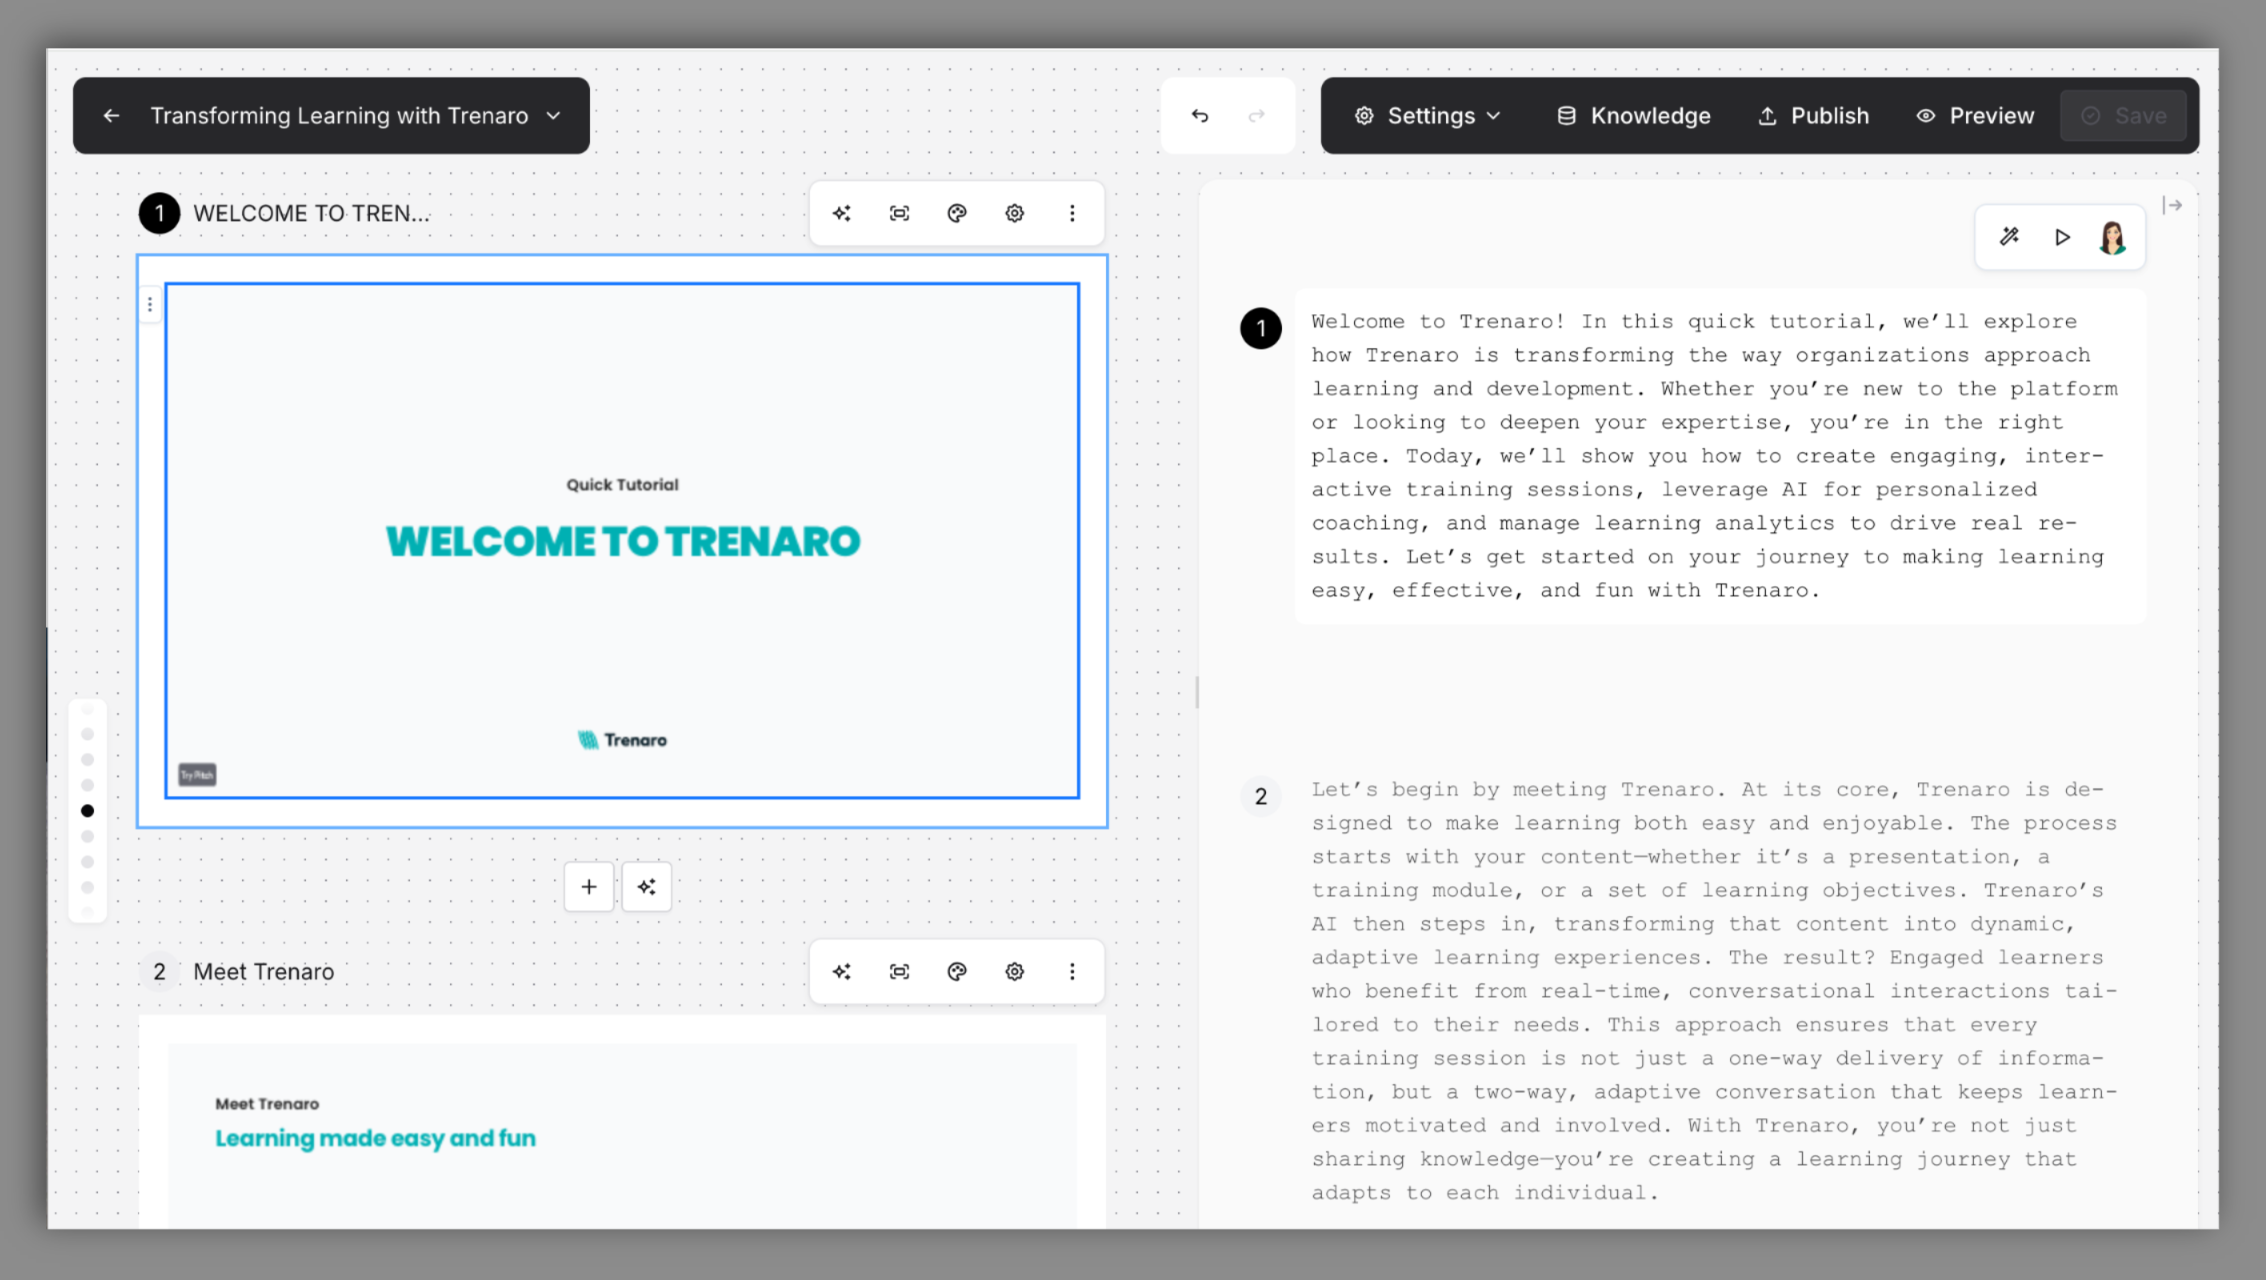2266x1280 pixels.
Task: Preview the presentation
Action: point(1975,115)
